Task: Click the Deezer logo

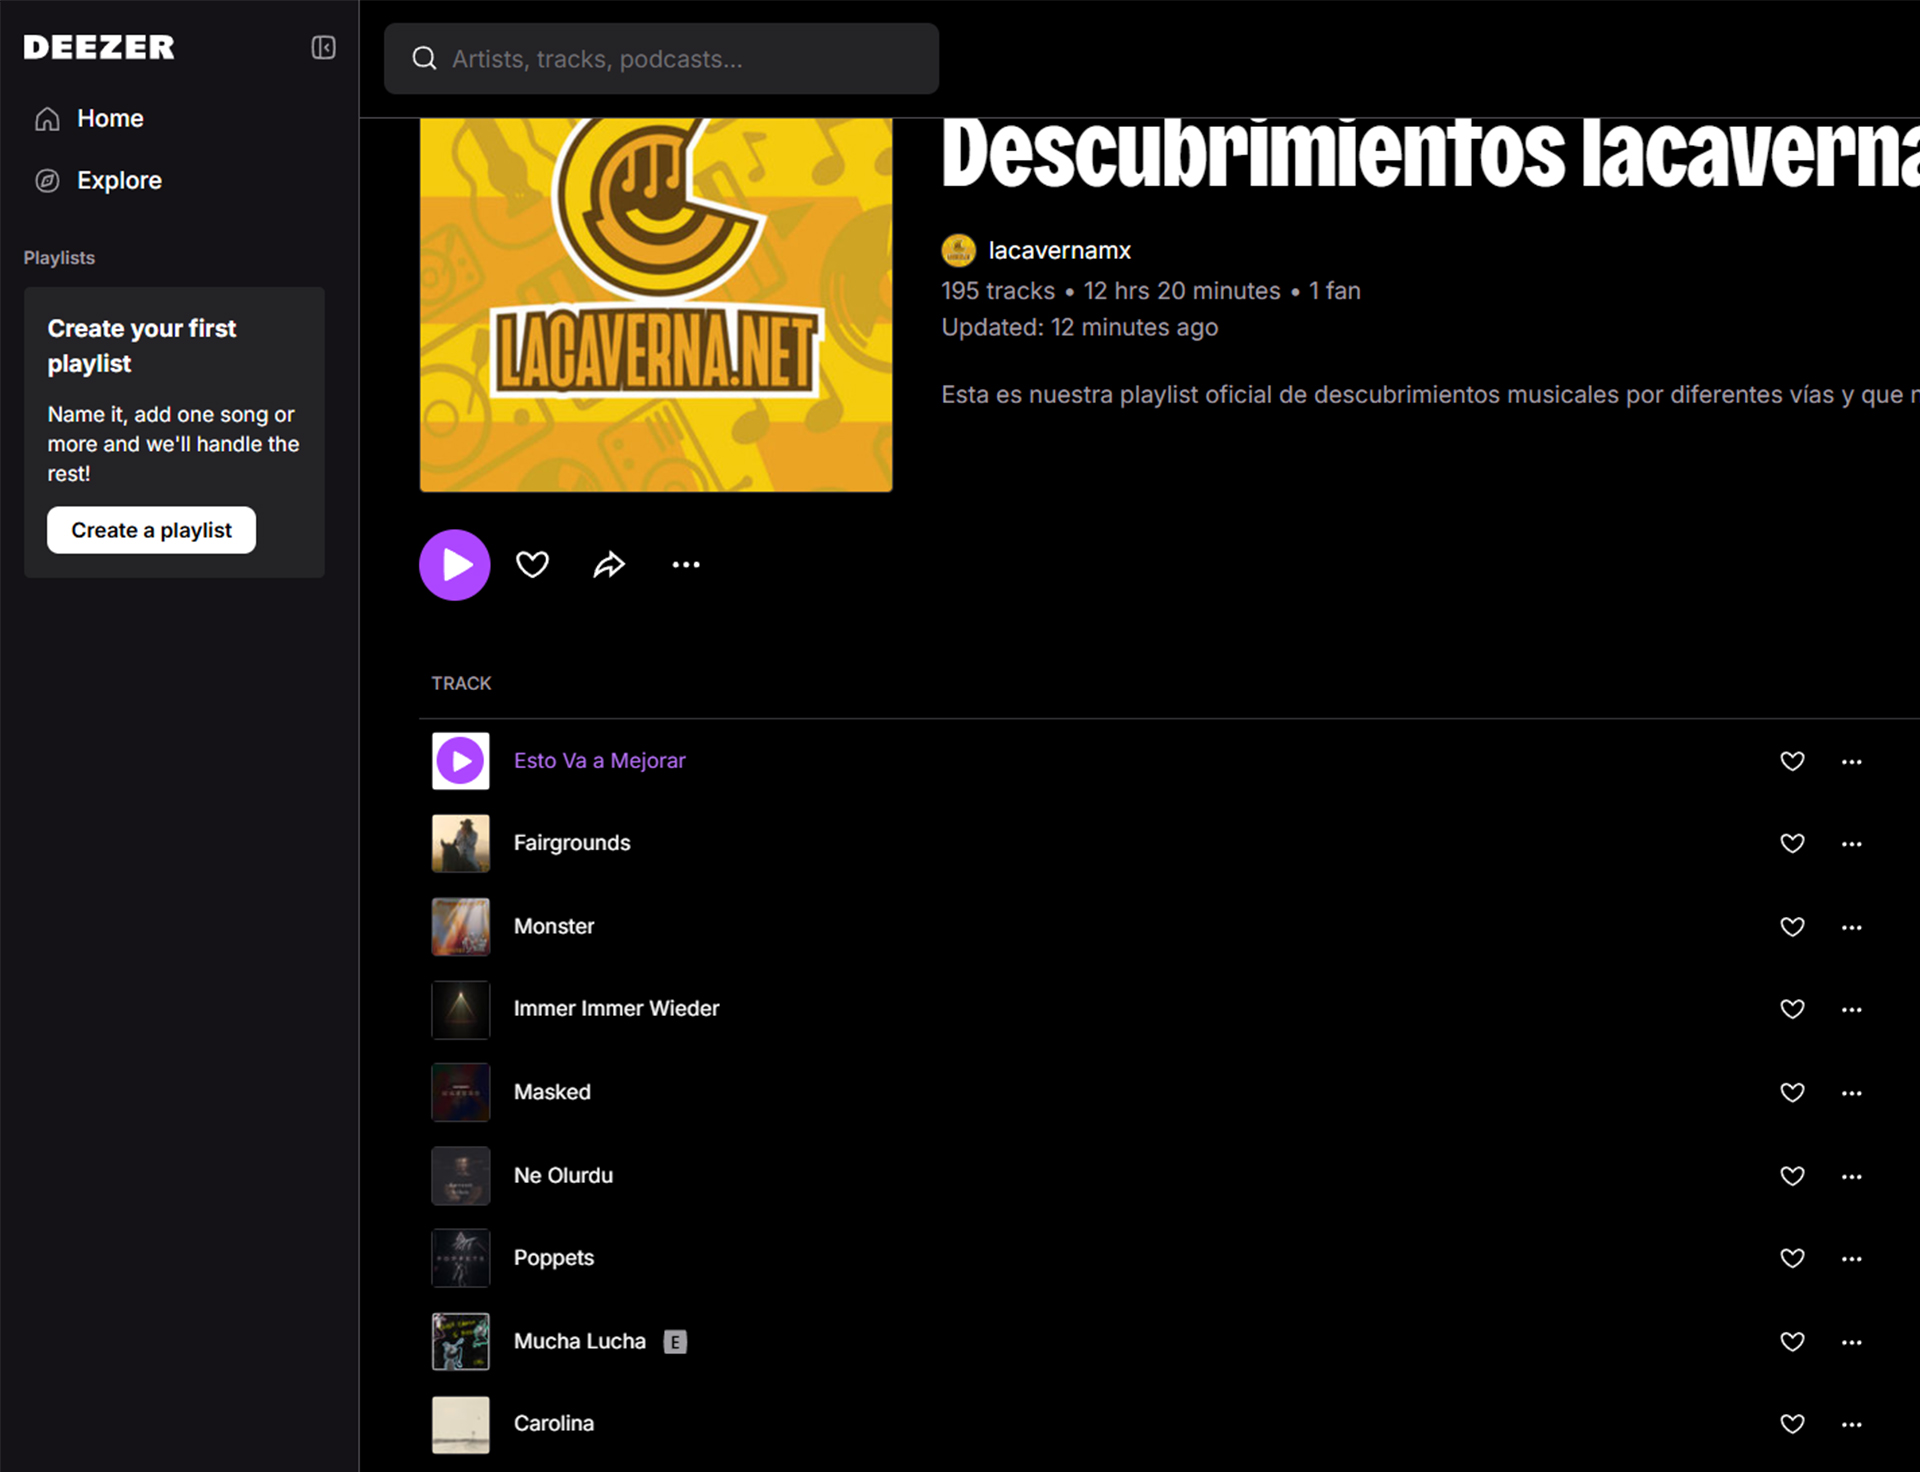Action: 99,47
